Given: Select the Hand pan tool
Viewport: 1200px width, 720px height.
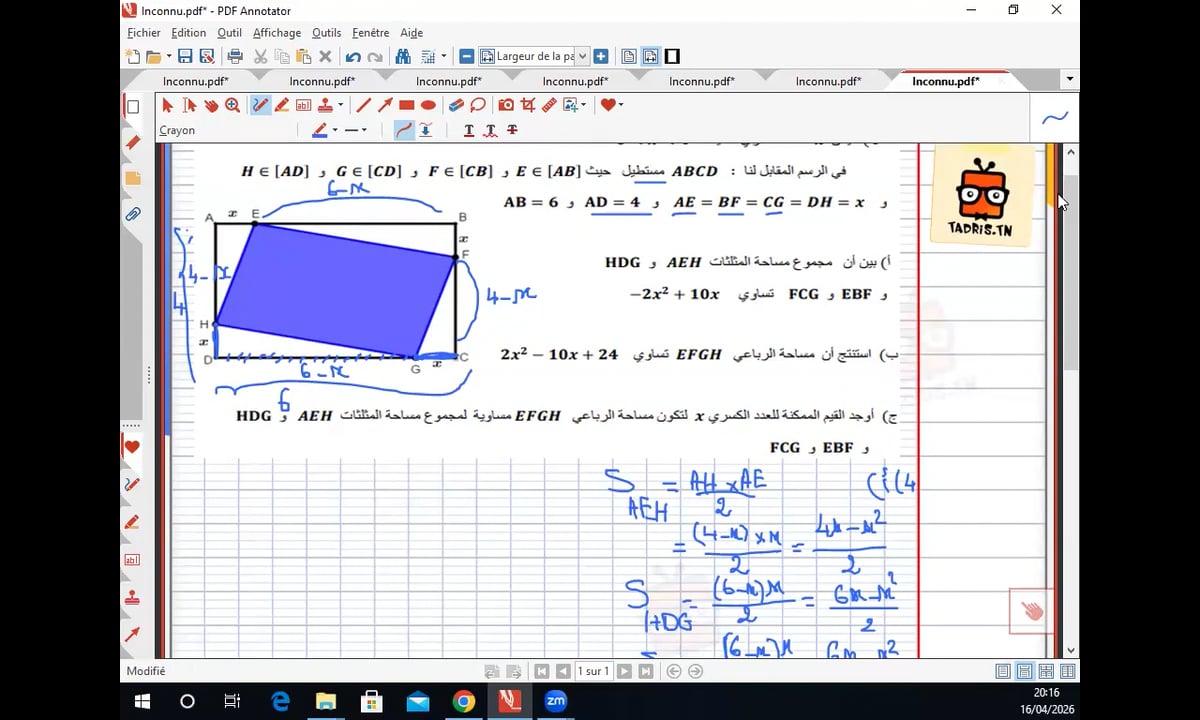Looking at the screenshot, I should click(211, 105).
